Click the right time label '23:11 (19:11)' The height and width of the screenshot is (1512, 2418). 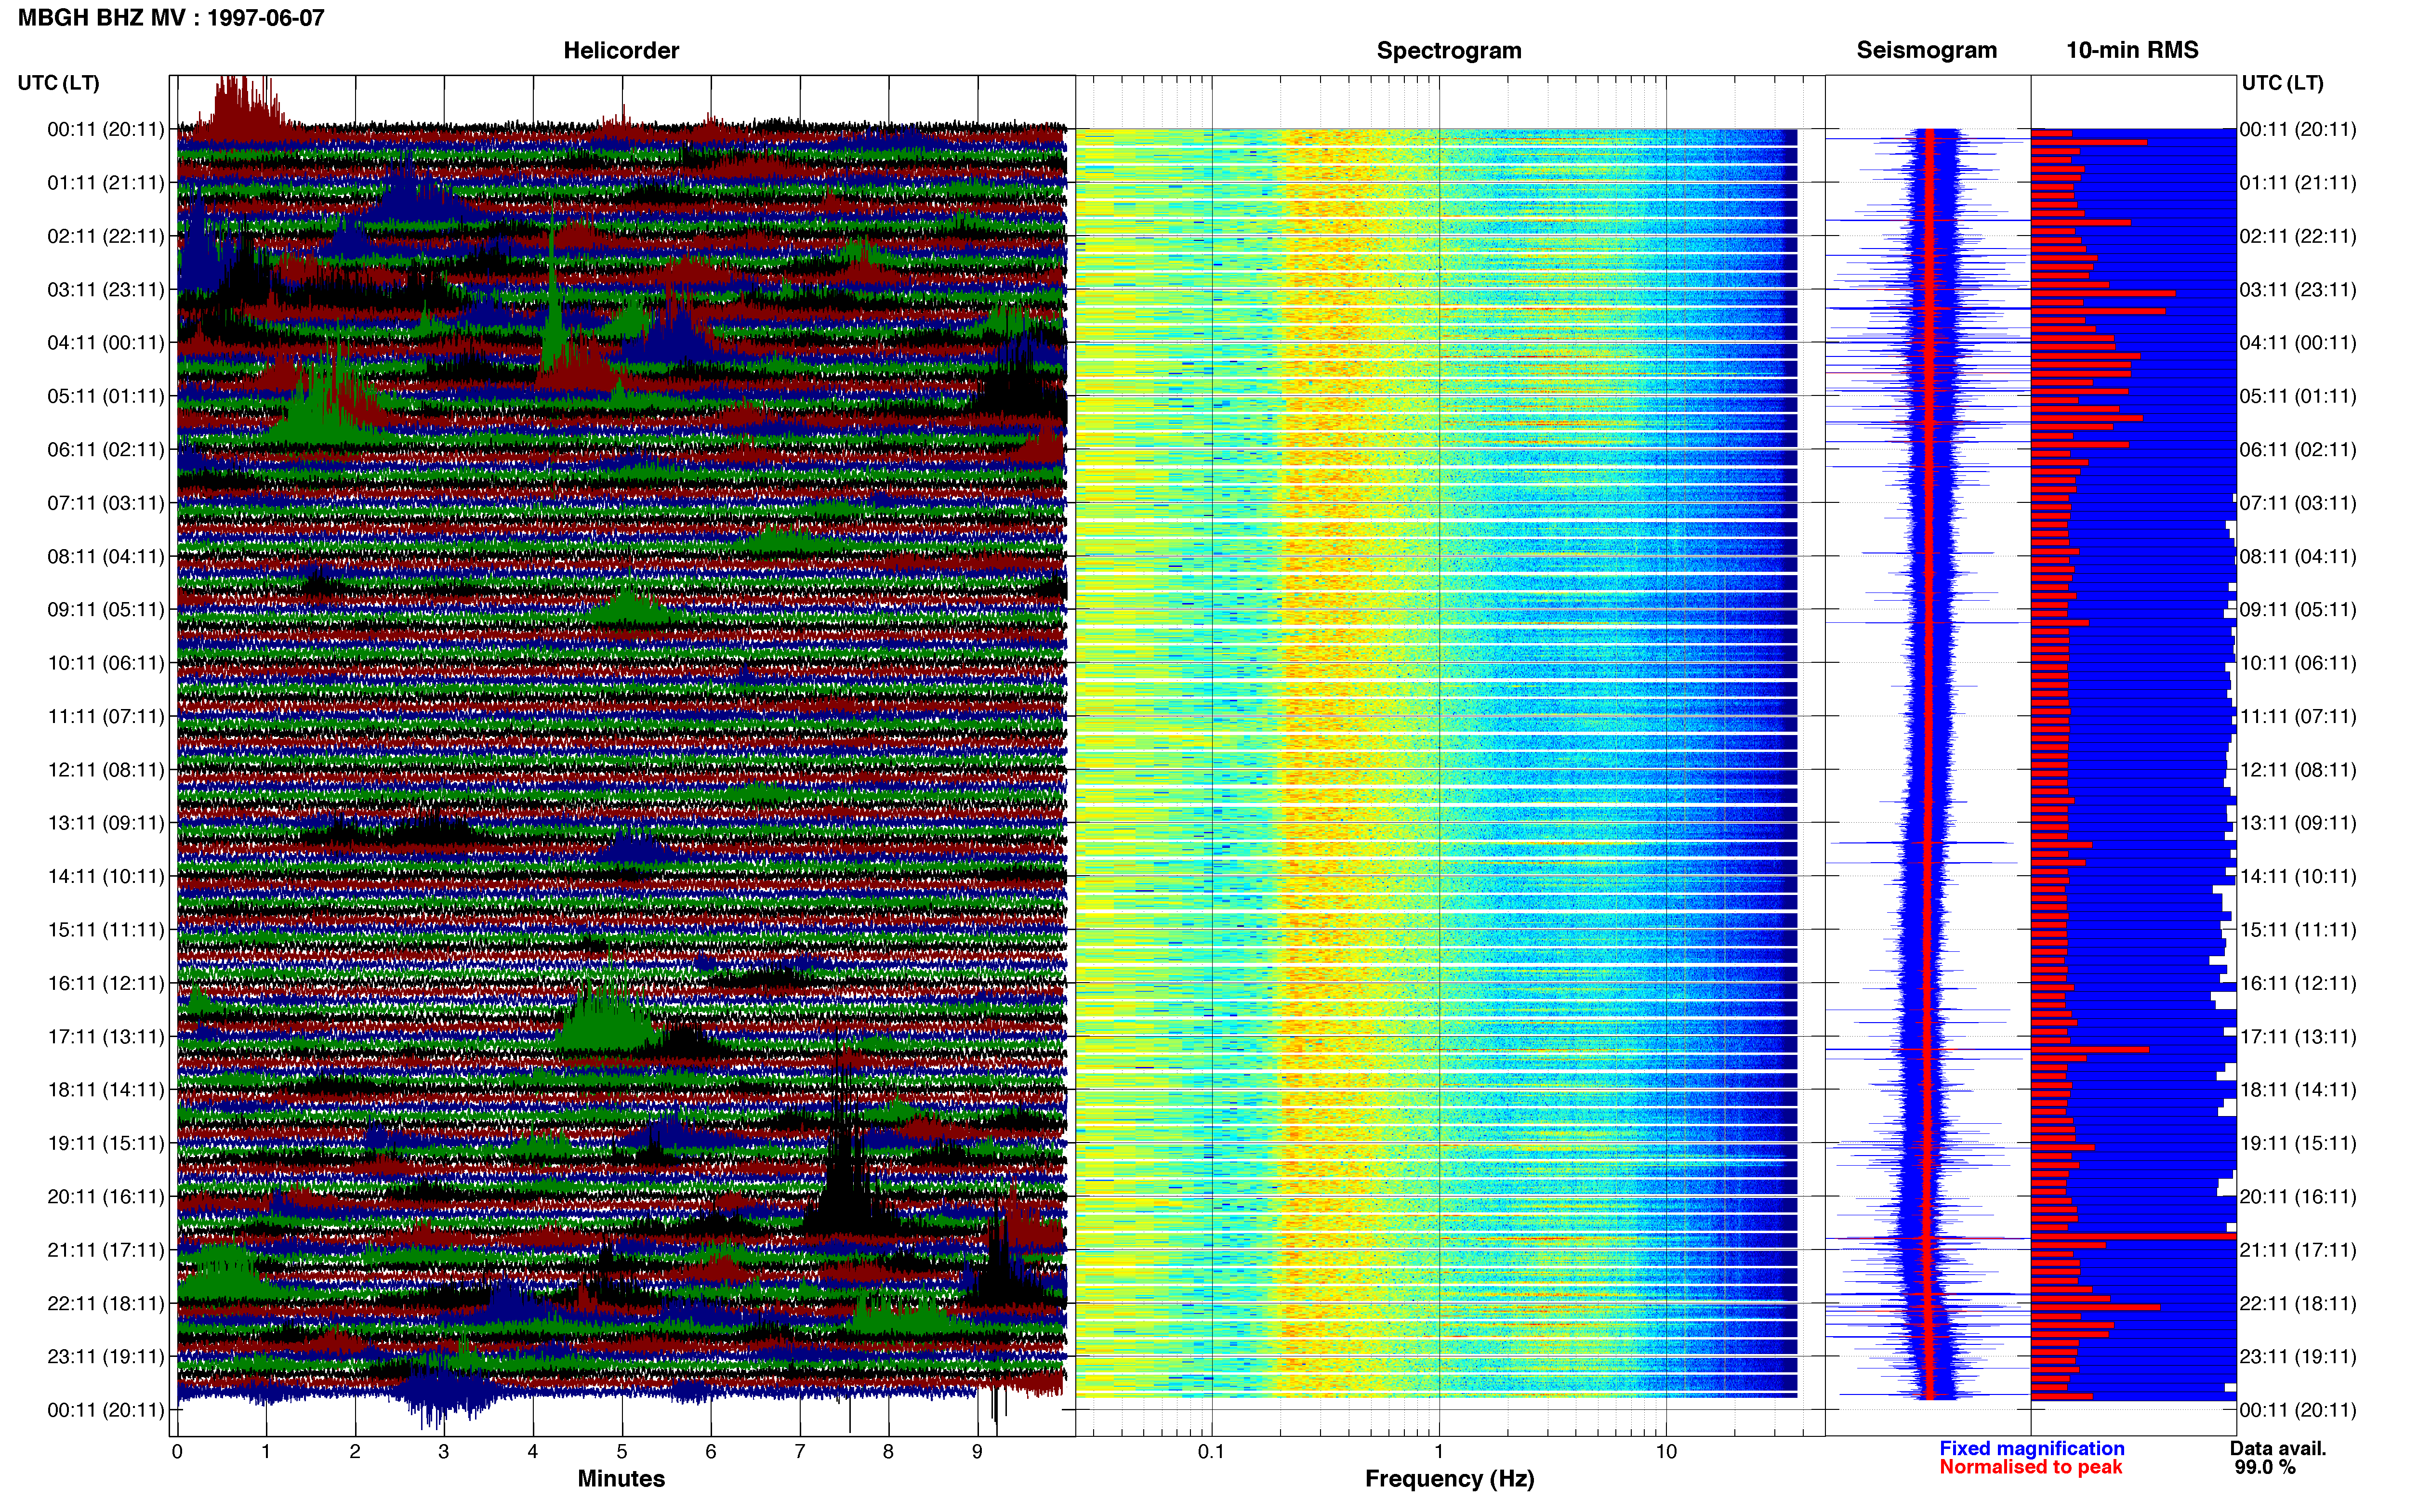2298,1357
